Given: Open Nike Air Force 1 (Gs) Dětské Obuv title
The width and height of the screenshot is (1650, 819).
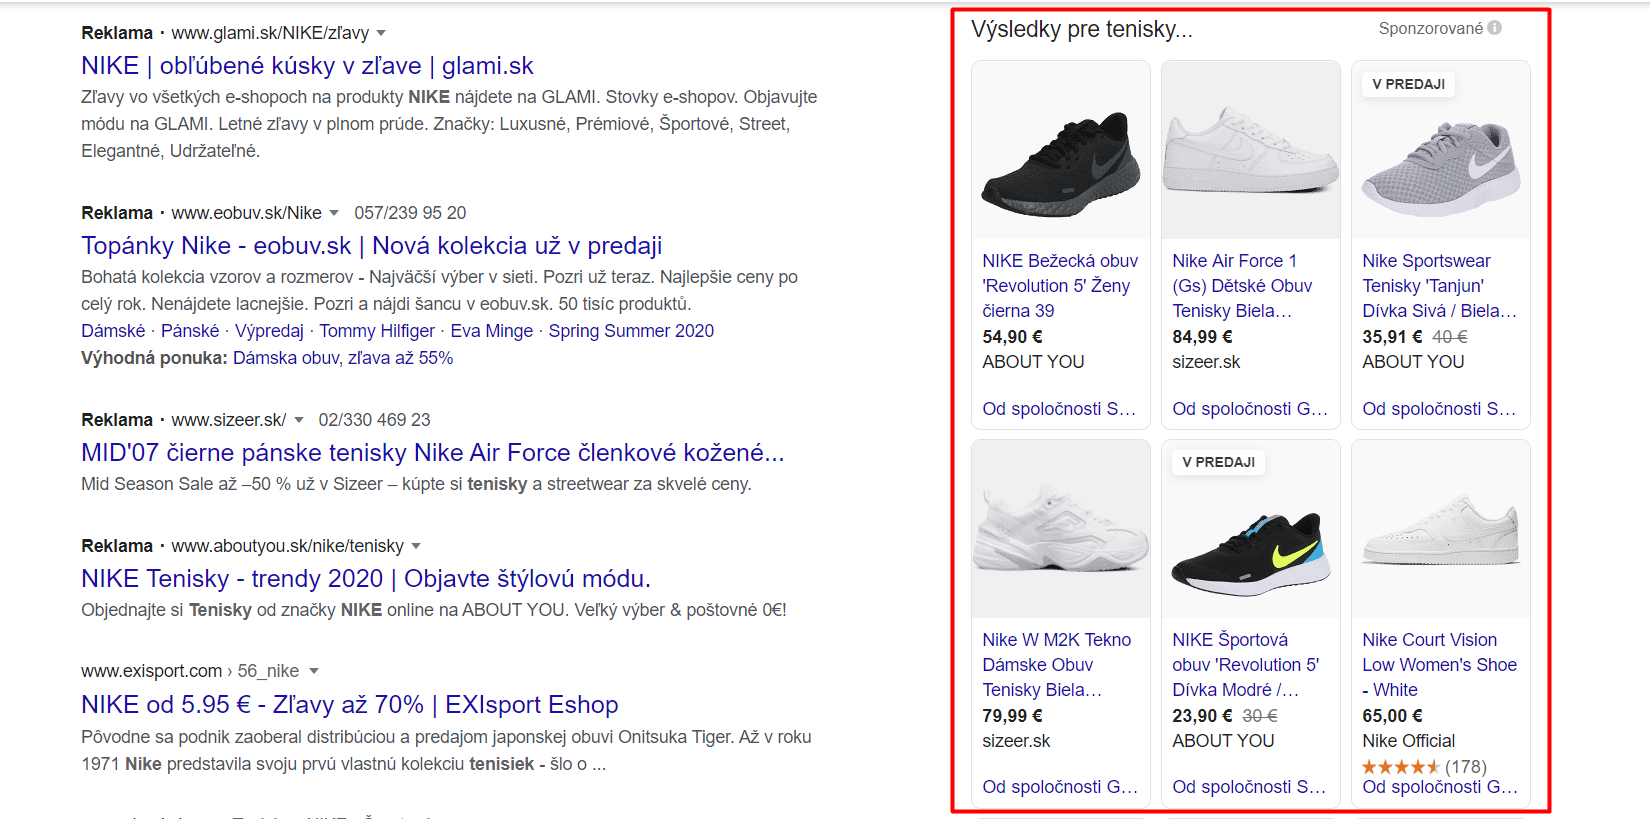Looking at the screenshot, I should pyautogui.click(x=1242, y=286).
